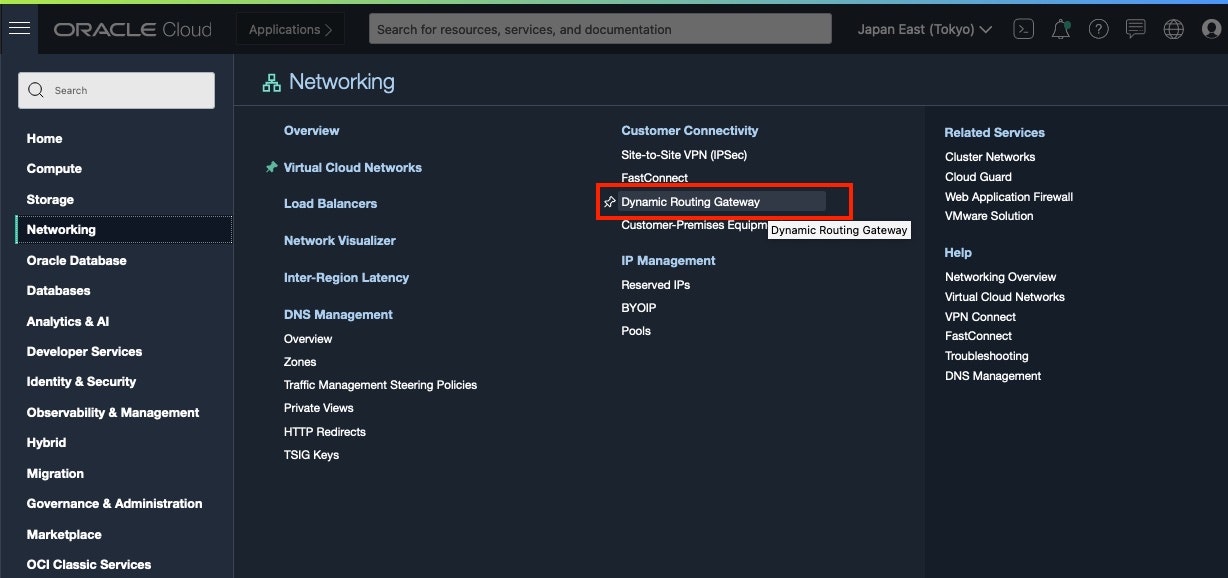1228x578 pixels.
Task: Open the support chat icon
Action: [1135, 30]
